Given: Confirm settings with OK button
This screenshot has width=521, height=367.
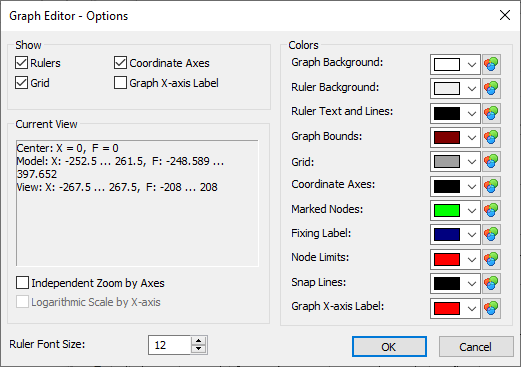Looking at the screenshot, I should [x=389, y=347].
